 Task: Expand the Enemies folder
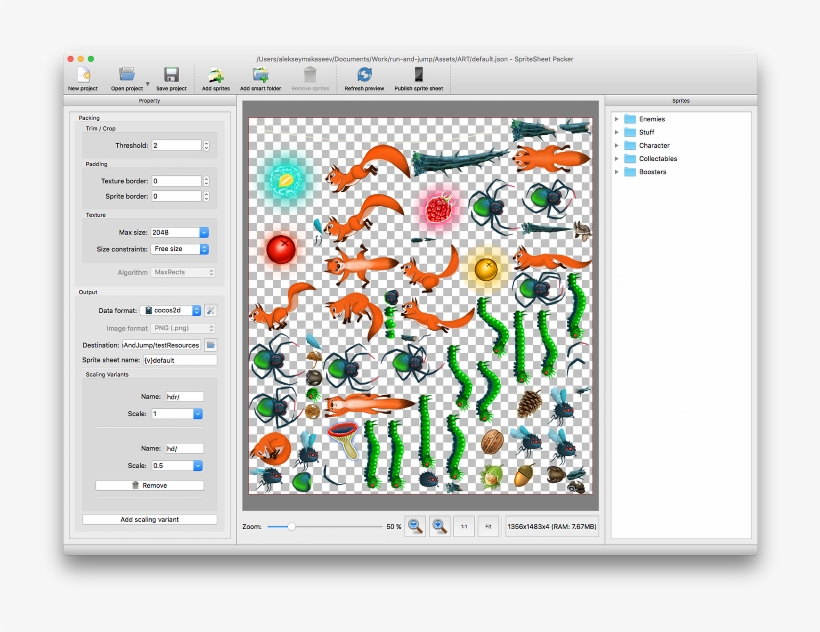pyautogui.click(x=618, y=118)
